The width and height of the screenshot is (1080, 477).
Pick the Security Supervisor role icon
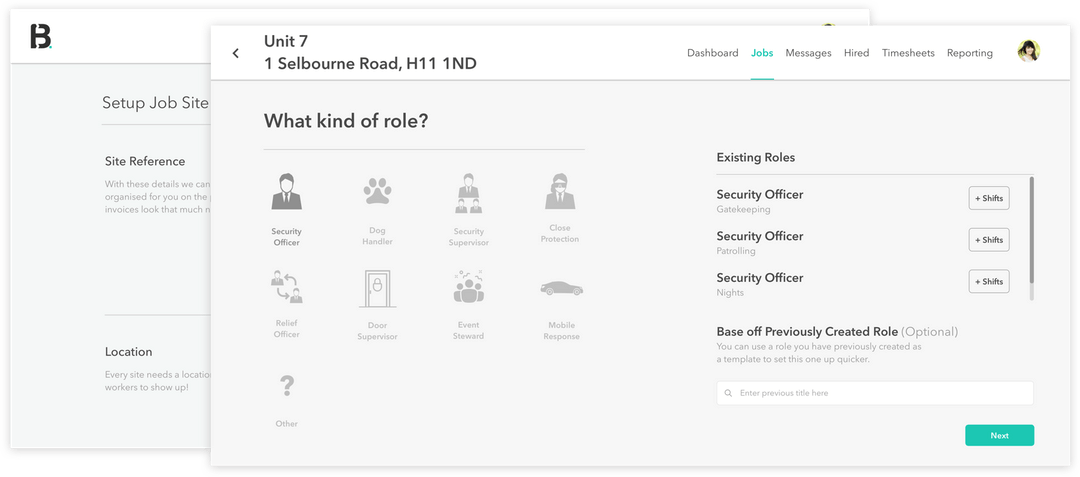coord(468,192)
